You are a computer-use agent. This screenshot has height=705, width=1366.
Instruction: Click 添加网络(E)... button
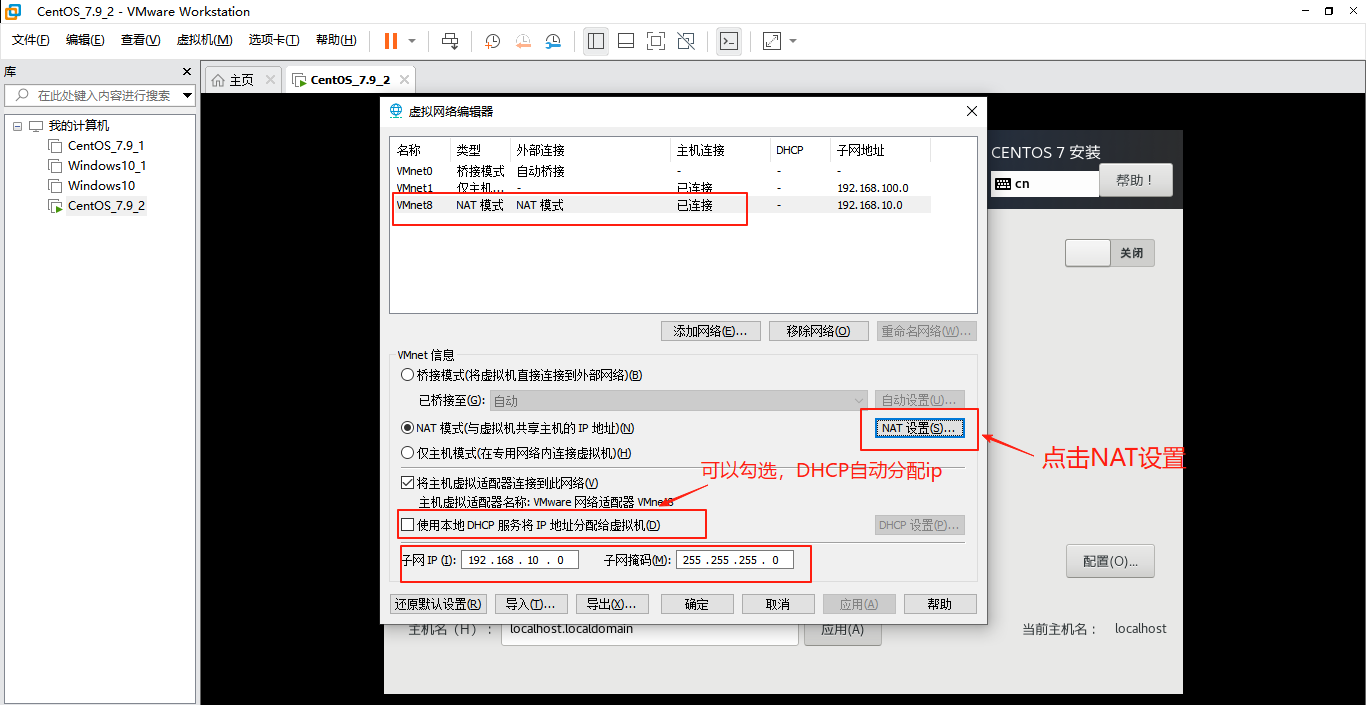tap(711, 331)
